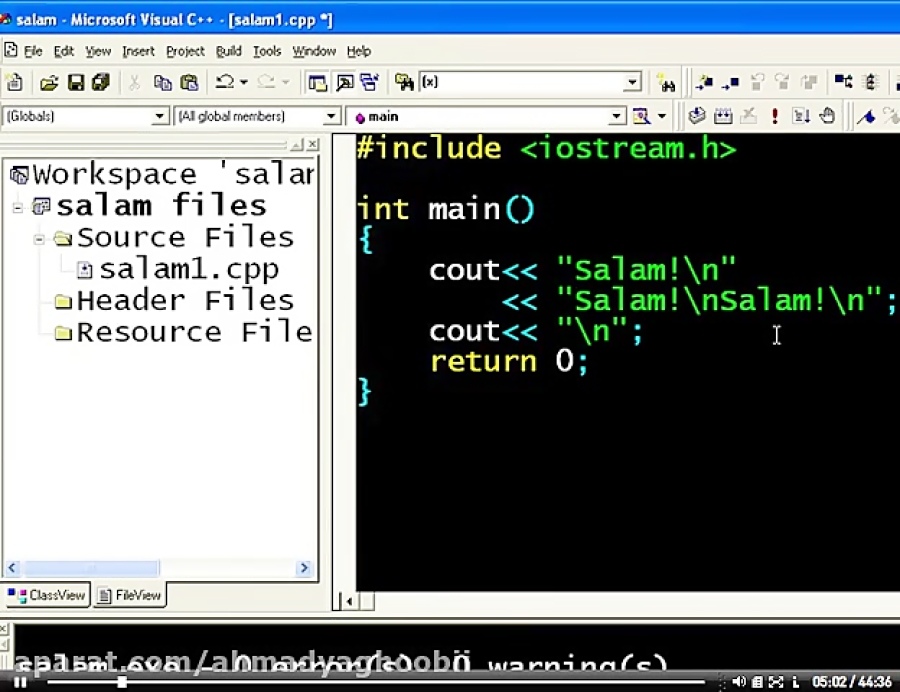Click the Open file toolbar icon
This screenshot has height=692, width=900.
48,83
